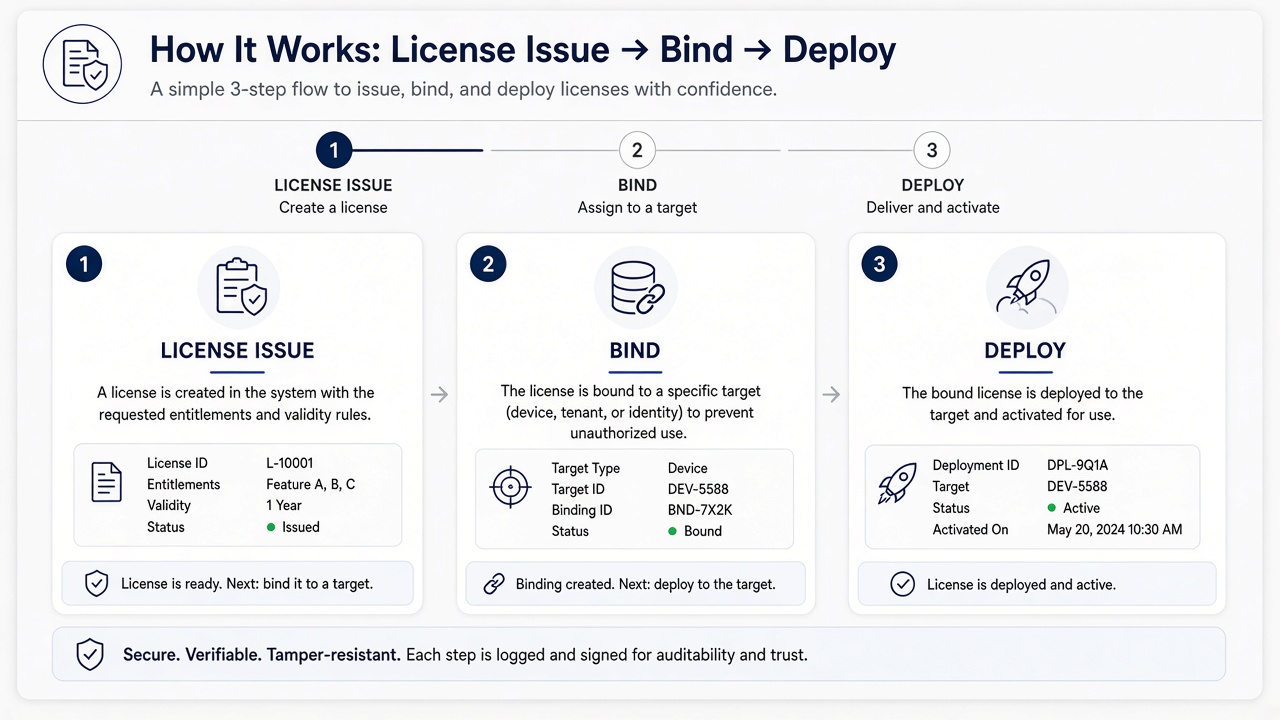Click the green status dot next to Bound
The width and height of the screenshot is (1280, 720).
pyautogui.click(x=672, y=531)
